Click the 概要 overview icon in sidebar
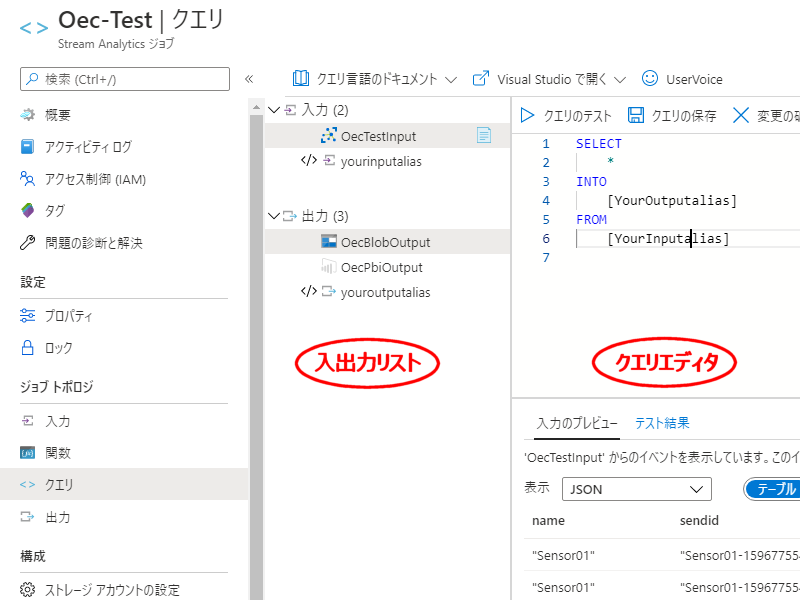This screenshot has height=600, width=800. pos(28,115)
